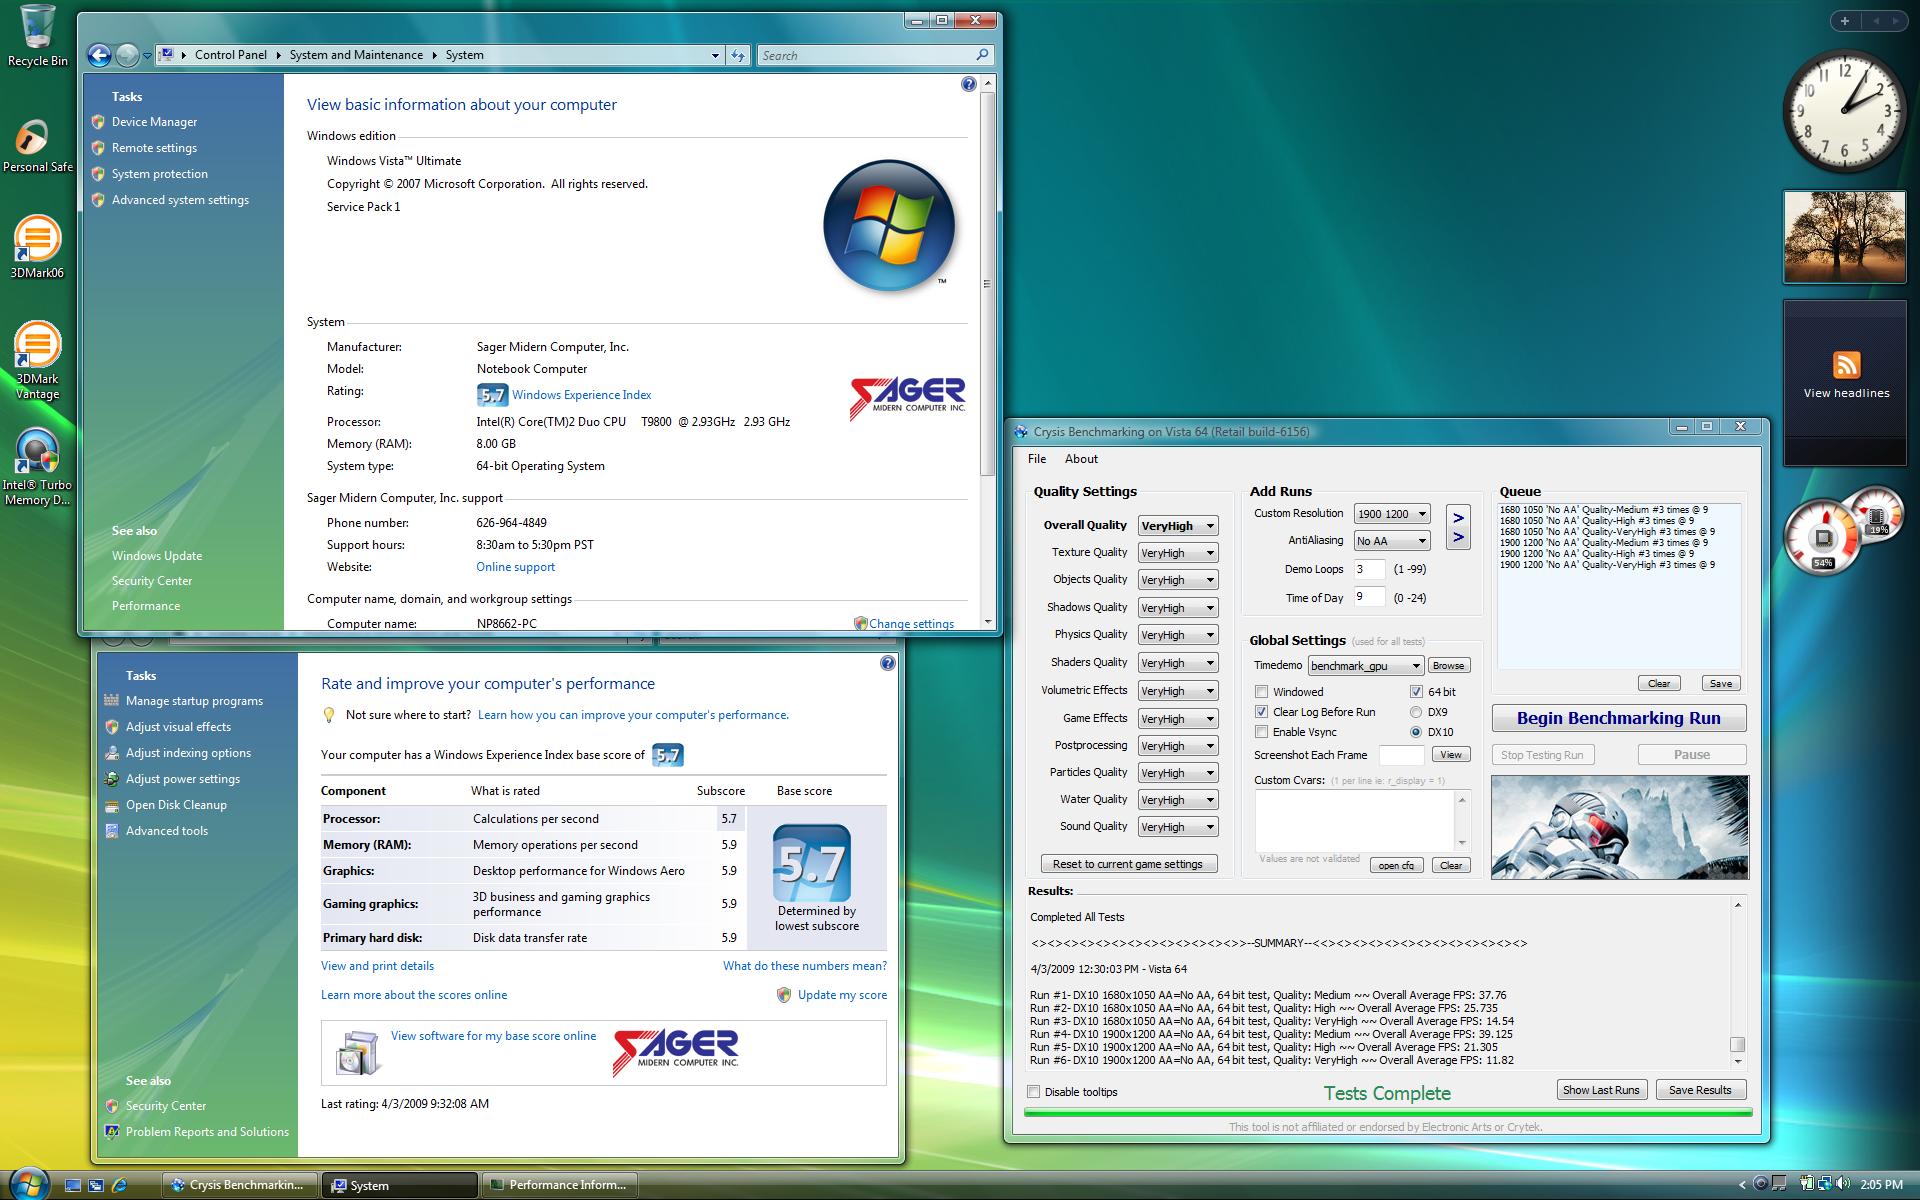Launch the 3DMark Vantage desktop shortcut
The image size is (1920, 1200).
pyautogui.click(x=37, y=360)
